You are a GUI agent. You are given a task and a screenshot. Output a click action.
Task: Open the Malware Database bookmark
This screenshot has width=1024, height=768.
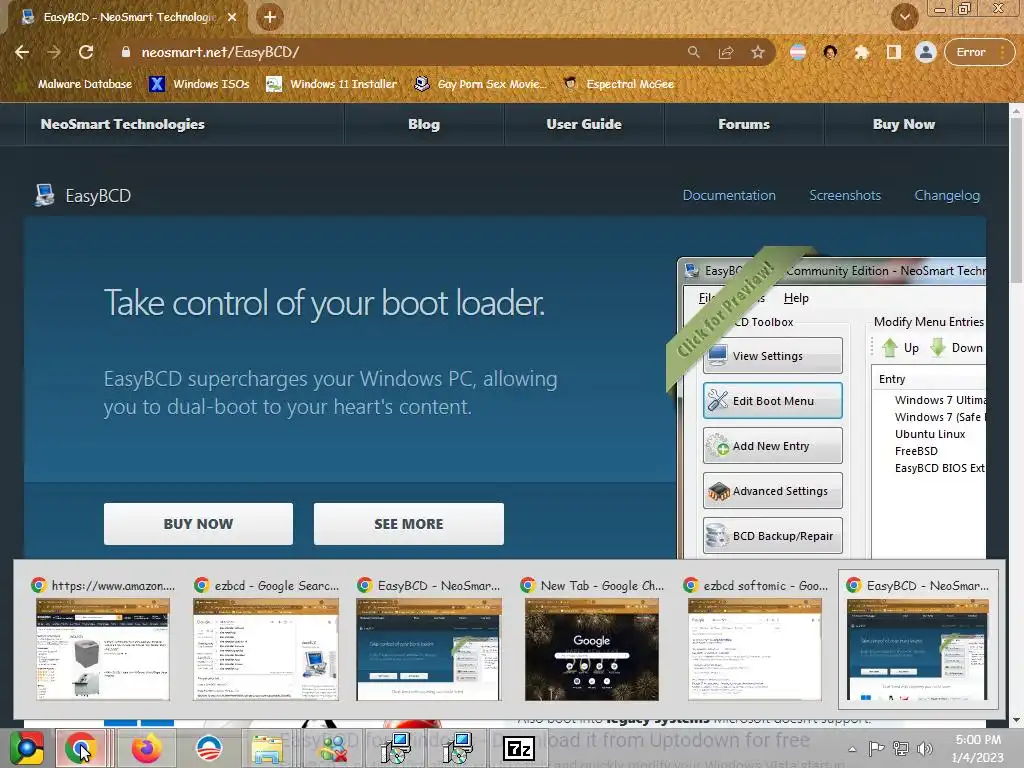click(74, 84)
